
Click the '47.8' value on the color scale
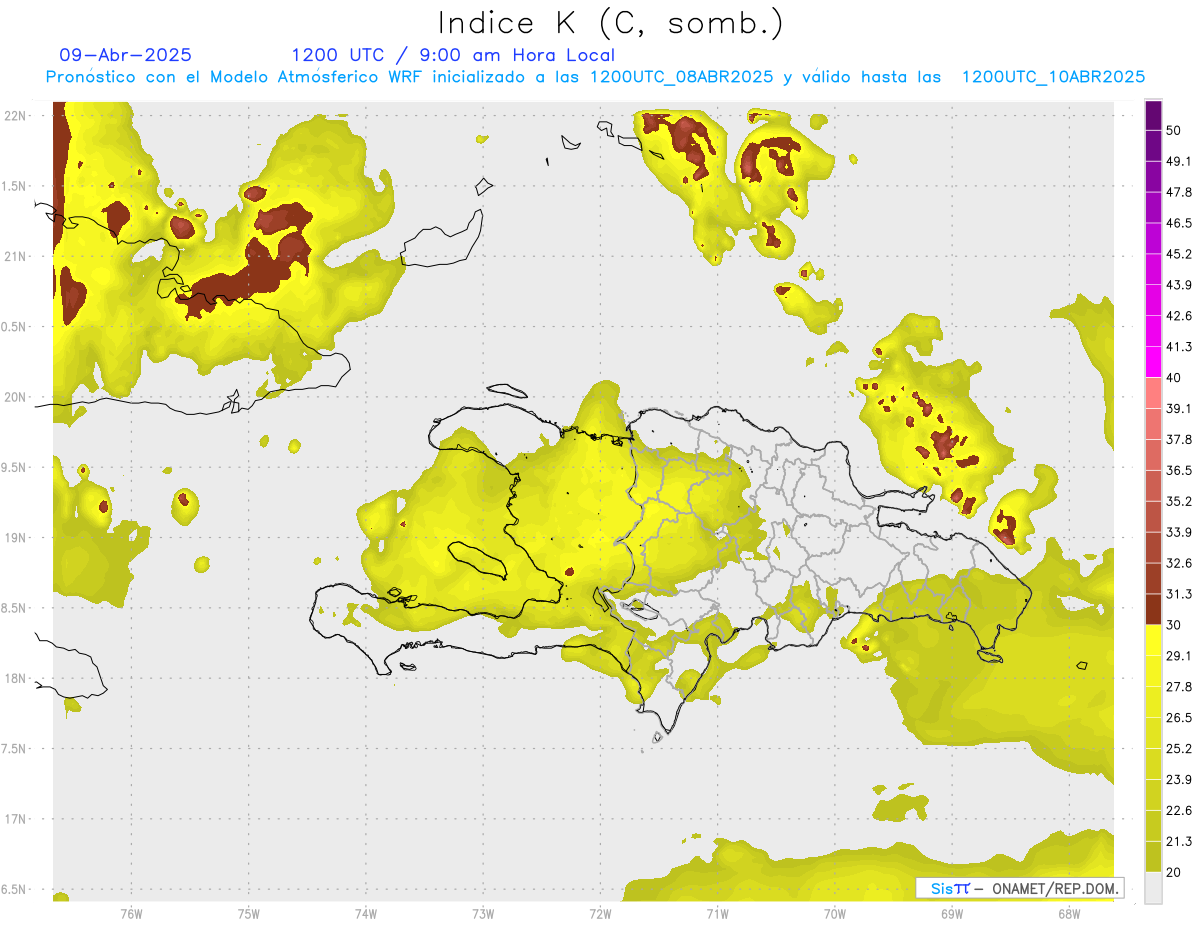[x=1179, y=192]
